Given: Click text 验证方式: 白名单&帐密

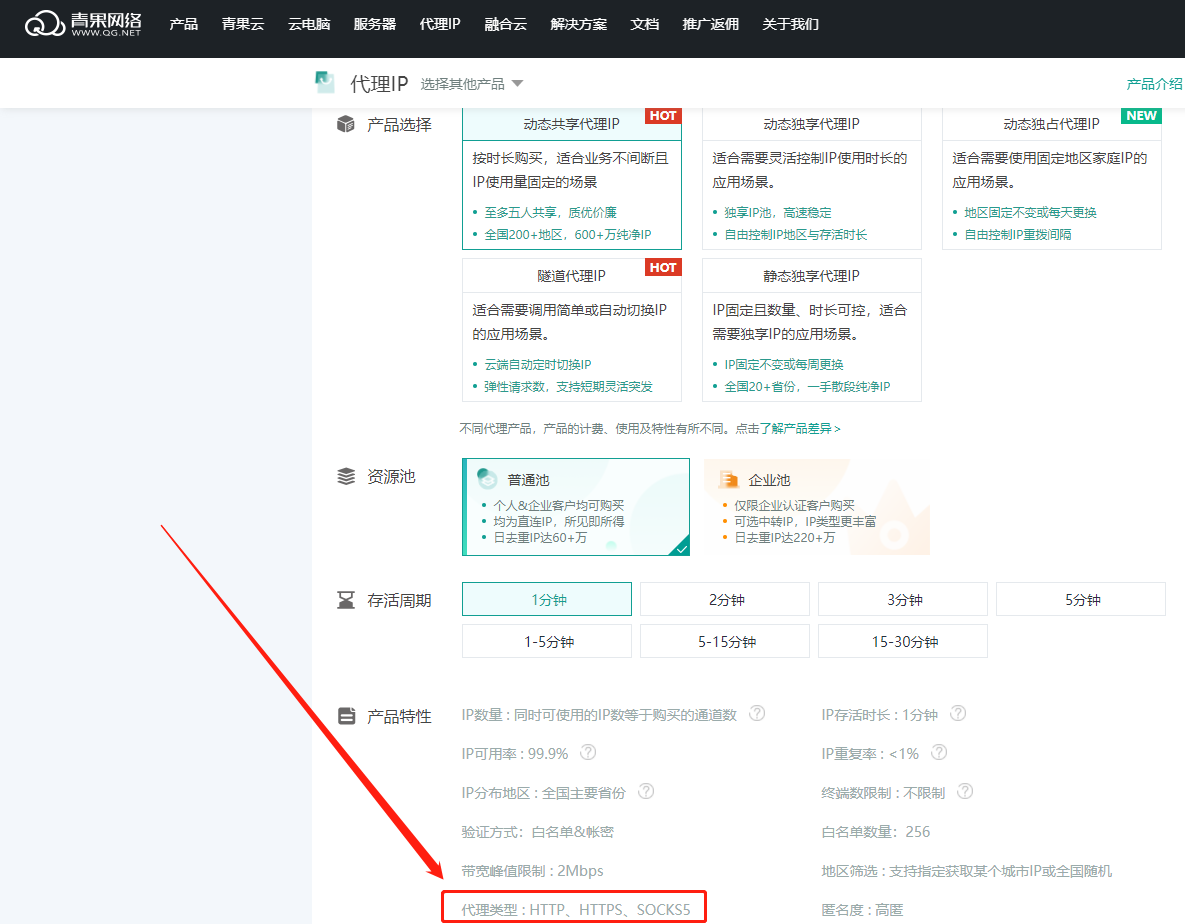Looking at the screenshot, I should click(x=537, y=832).
